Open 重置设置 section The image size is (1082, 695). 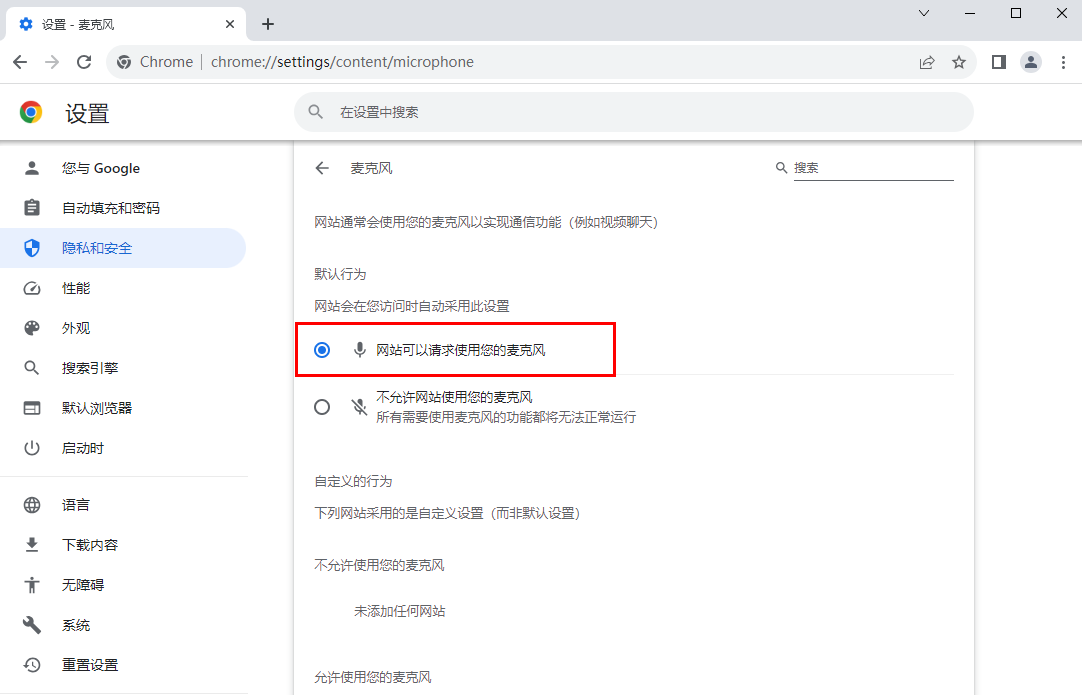click(123, 665)
